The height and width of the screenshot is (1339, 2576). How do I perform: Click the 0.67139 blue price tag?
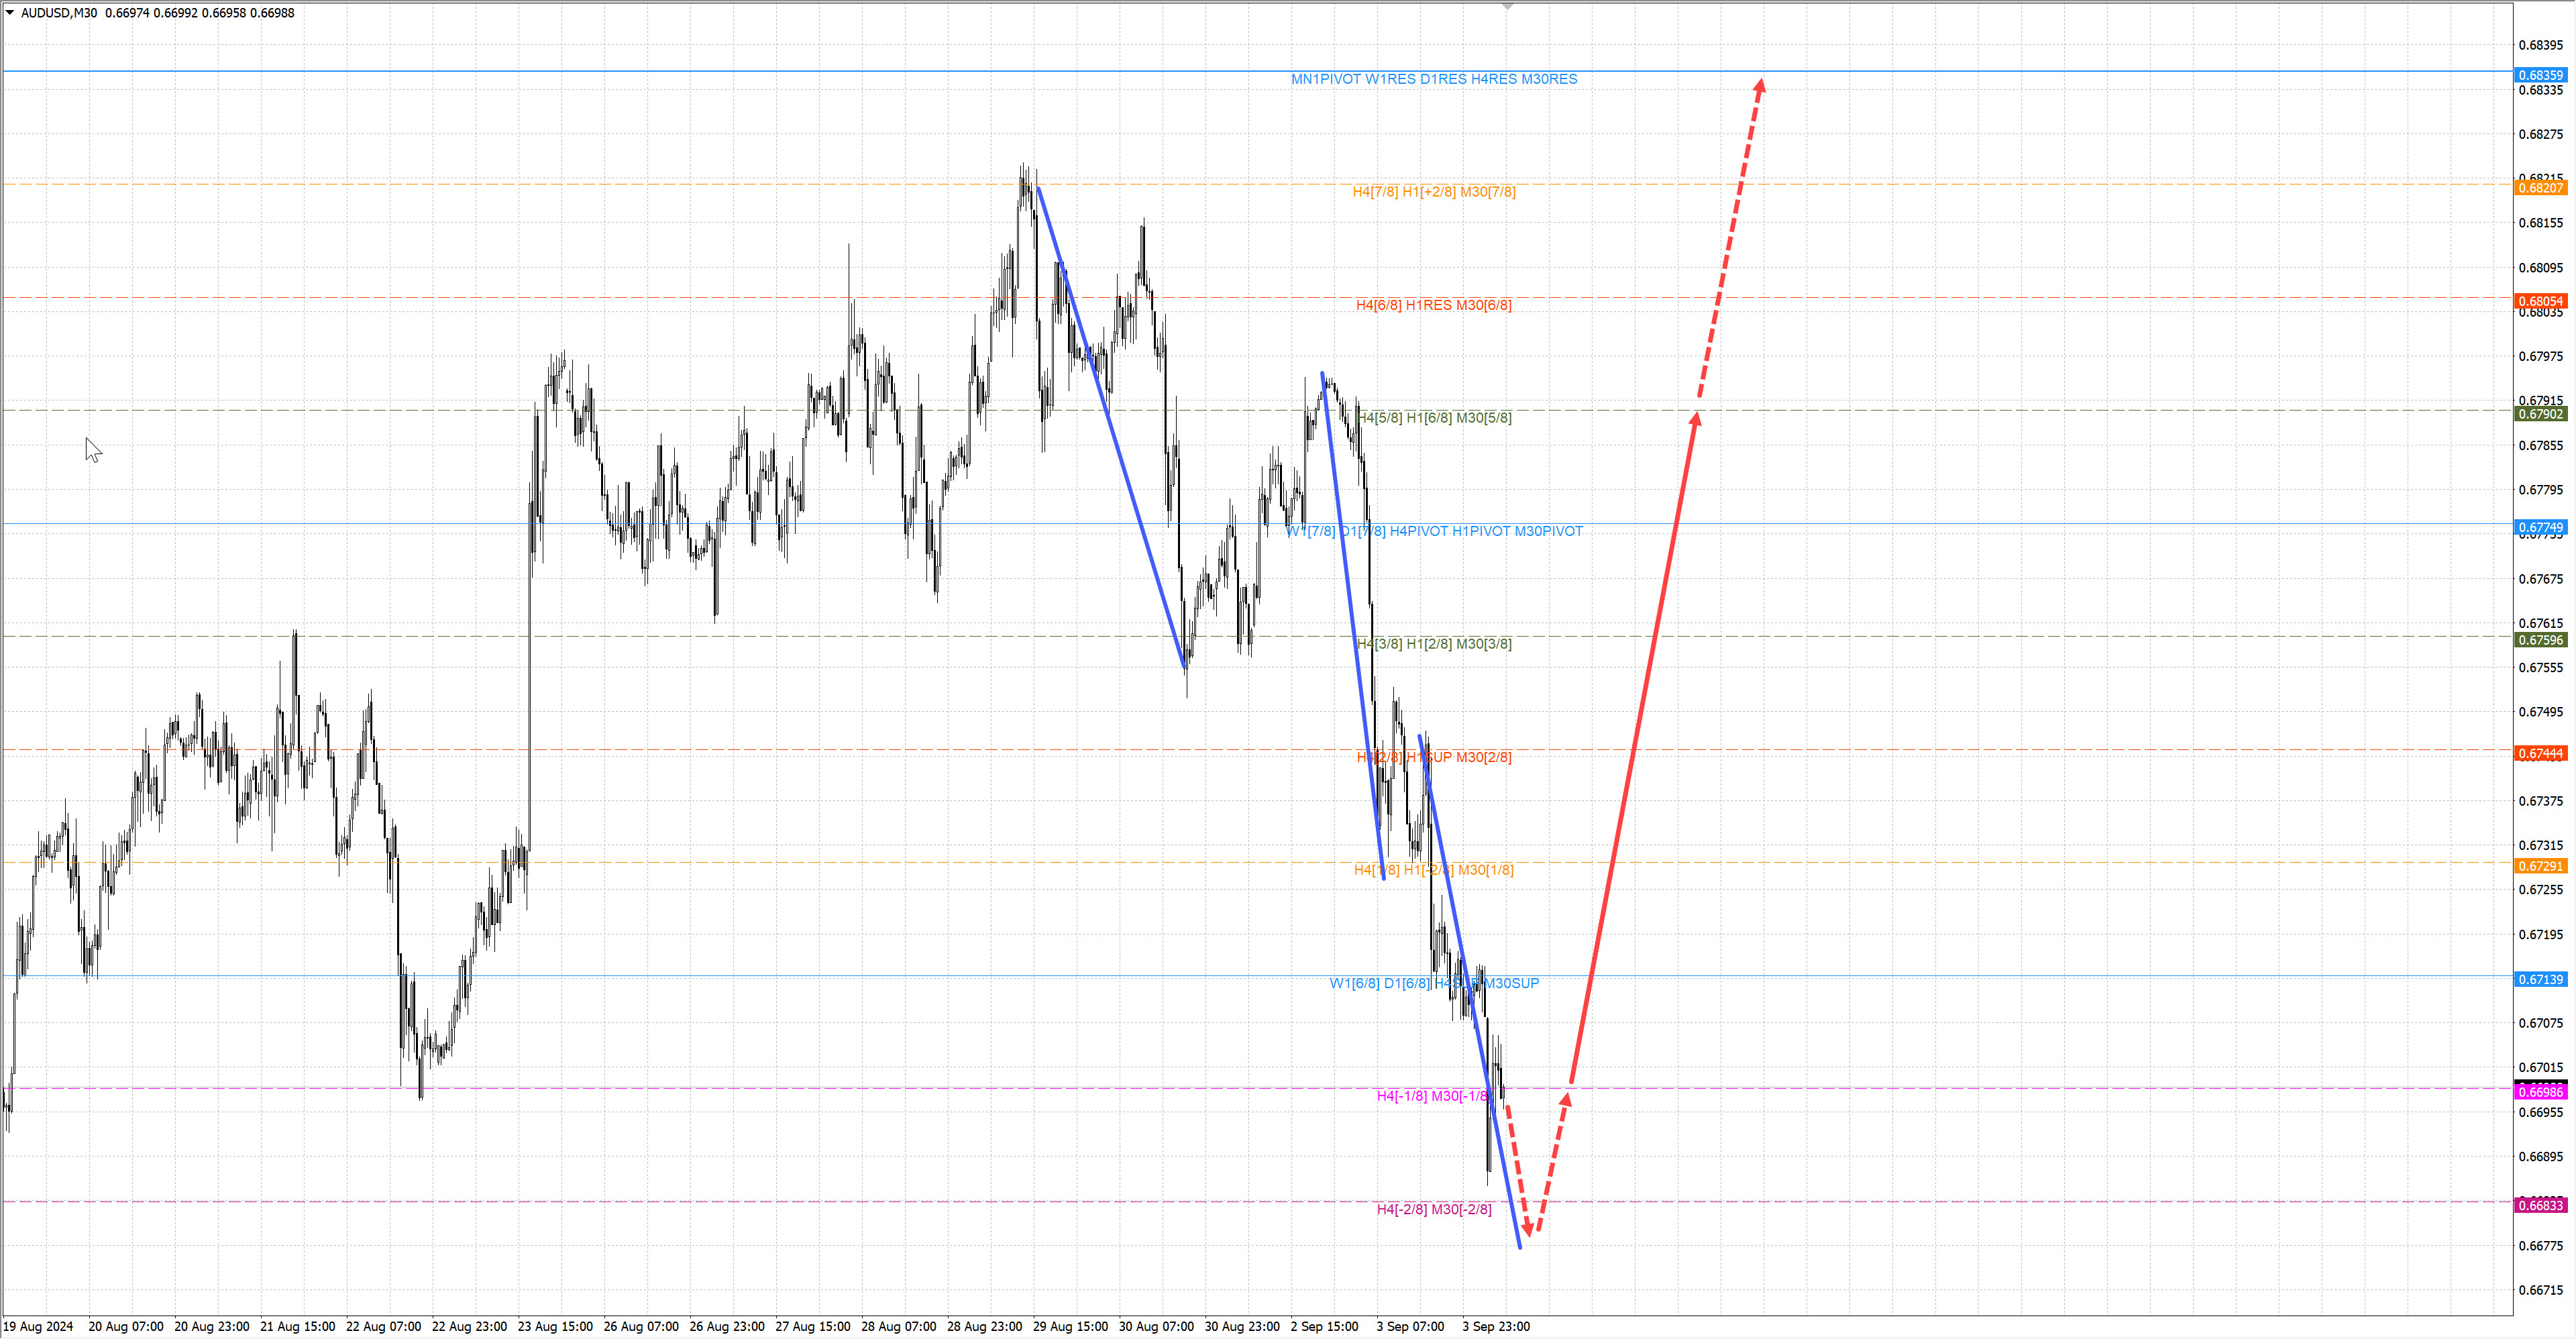2540,979
